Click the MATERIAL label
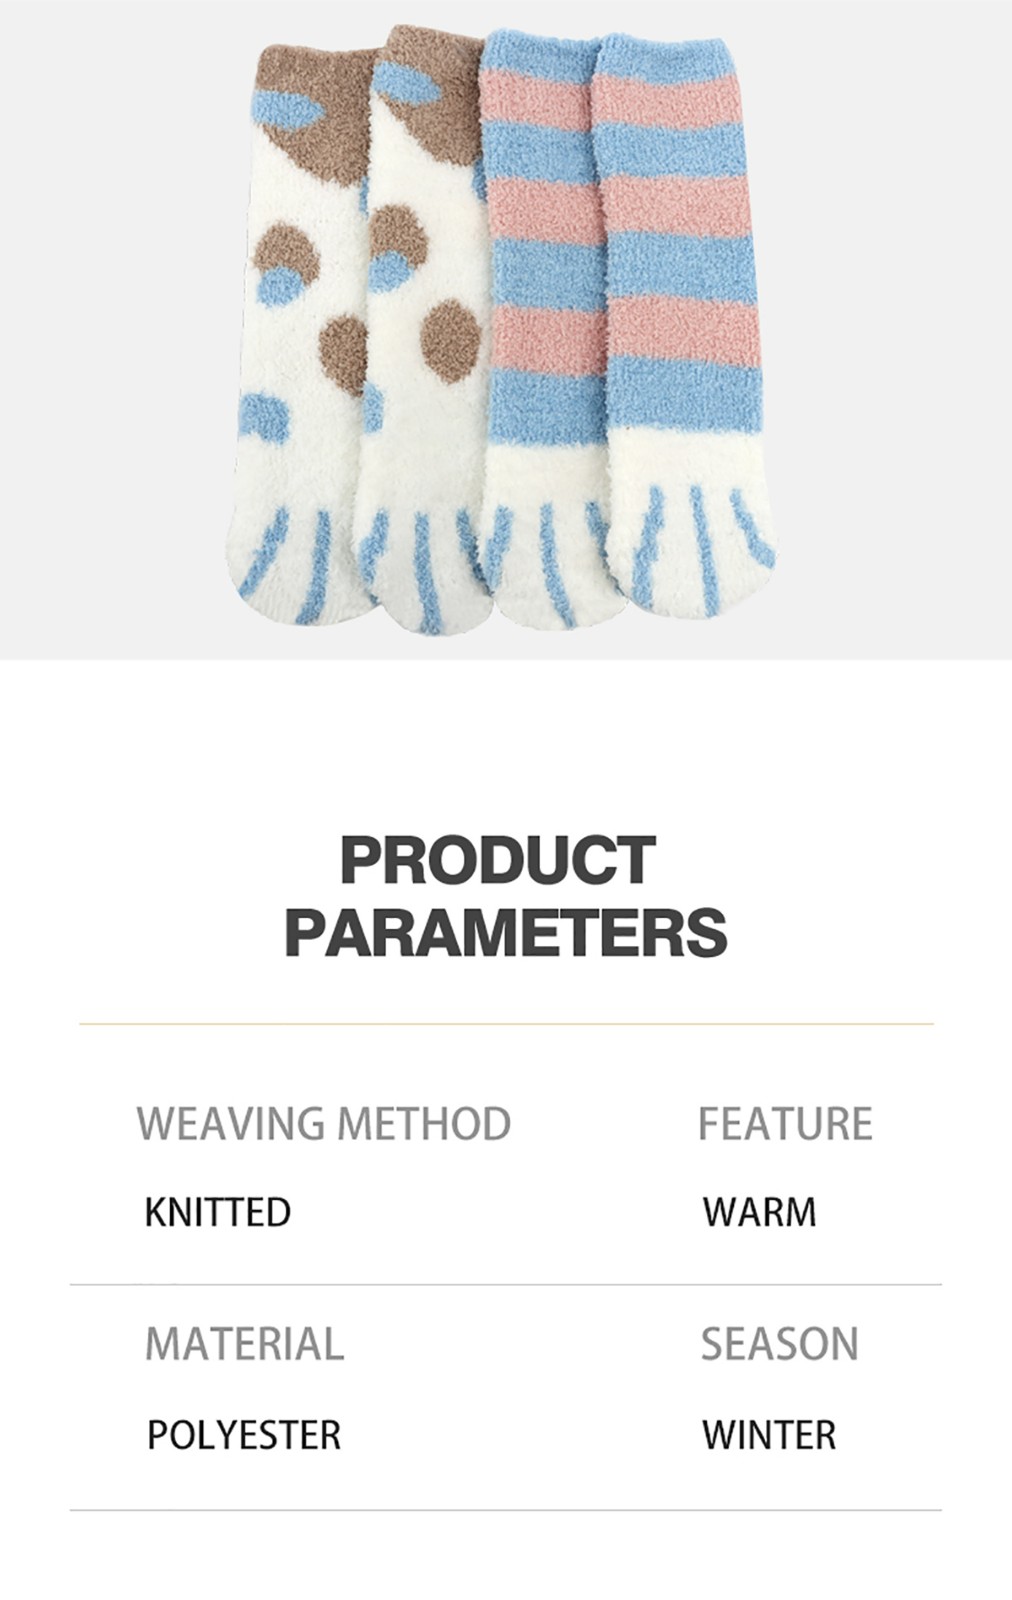 (x=245, y=1344)
